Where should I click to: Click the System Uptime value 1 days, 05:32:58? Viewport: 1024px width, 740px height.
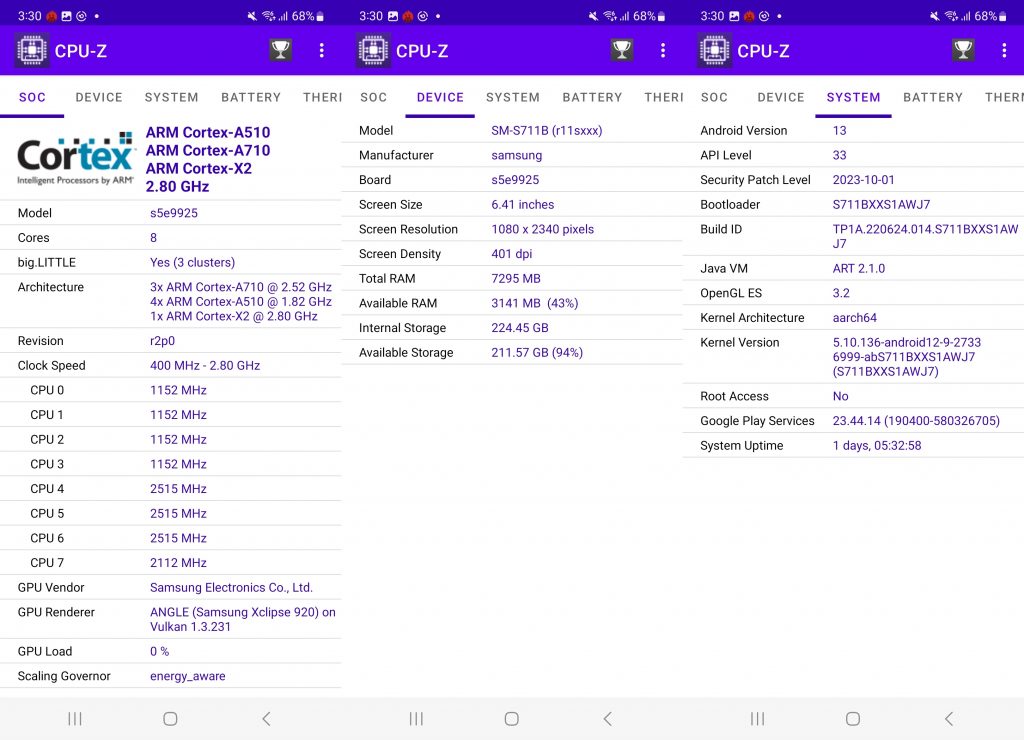point(877,445)
